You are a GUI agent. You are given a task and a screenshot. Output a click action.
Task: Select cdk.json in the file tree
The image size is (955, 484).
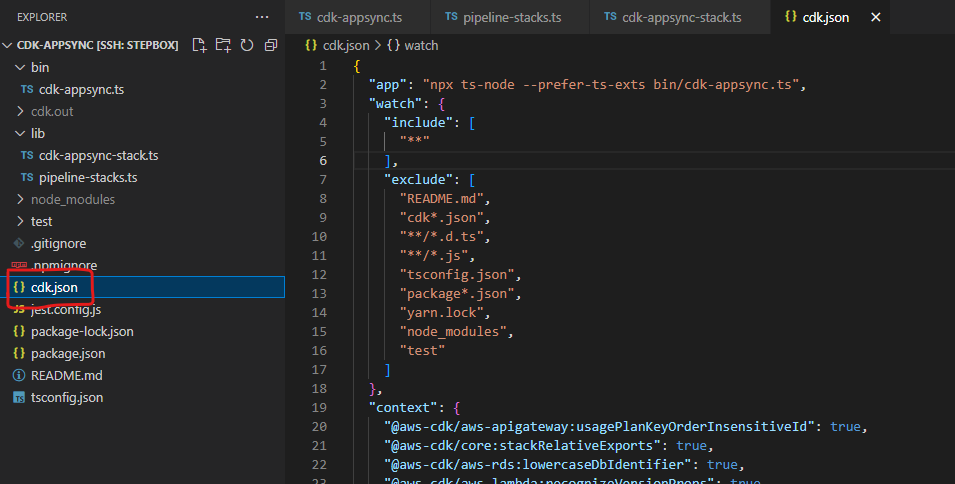143,287
